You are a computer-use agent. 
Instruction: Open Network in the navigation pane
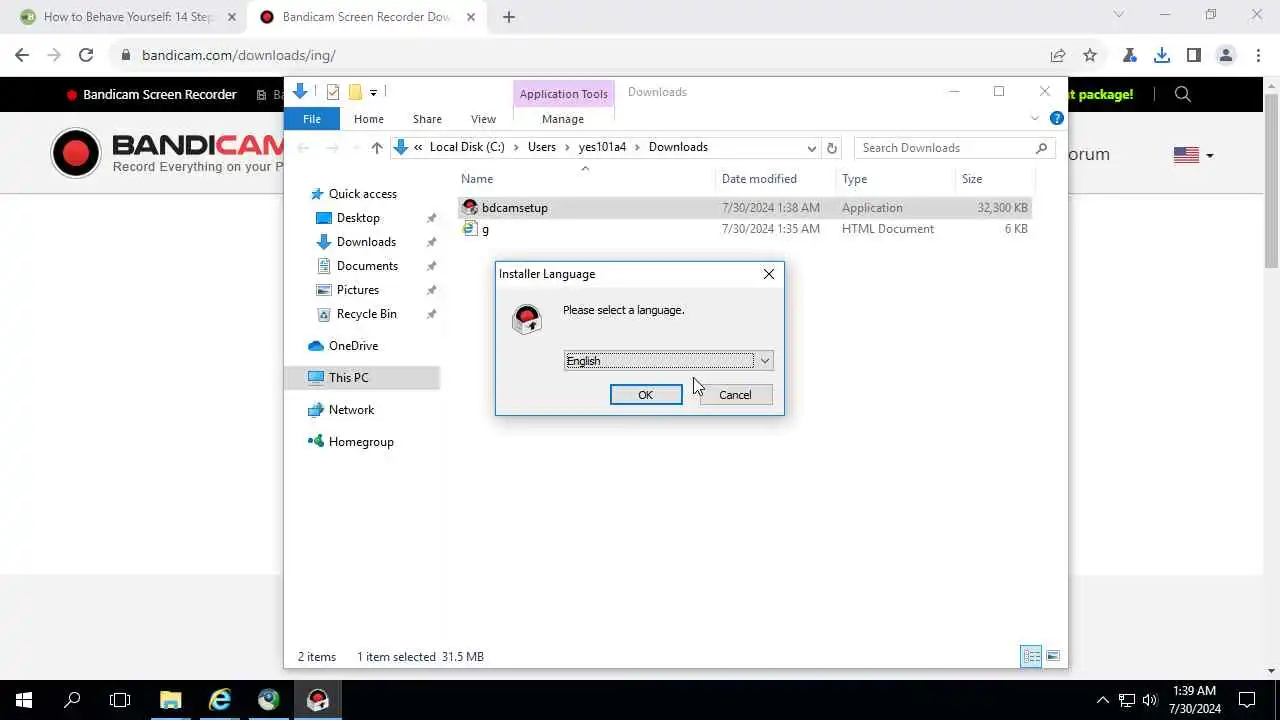point(351,410)
